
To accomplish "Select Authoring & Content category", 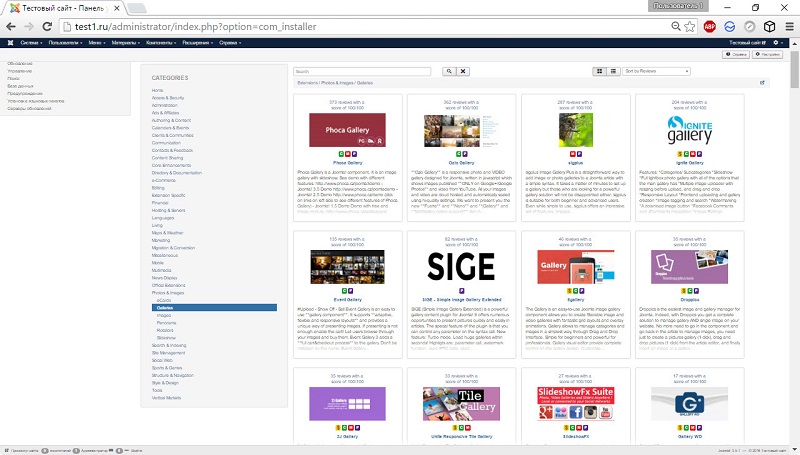I will point(171,120).
